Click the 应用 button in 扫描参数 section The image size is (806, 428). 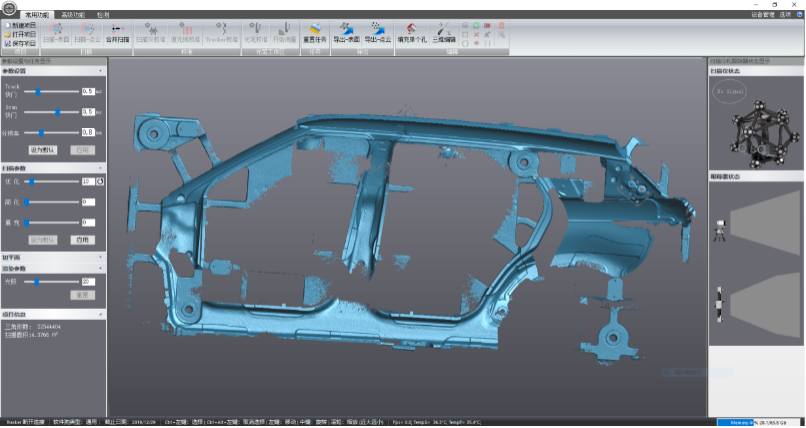pyautogui.click(x=83, y=240)
